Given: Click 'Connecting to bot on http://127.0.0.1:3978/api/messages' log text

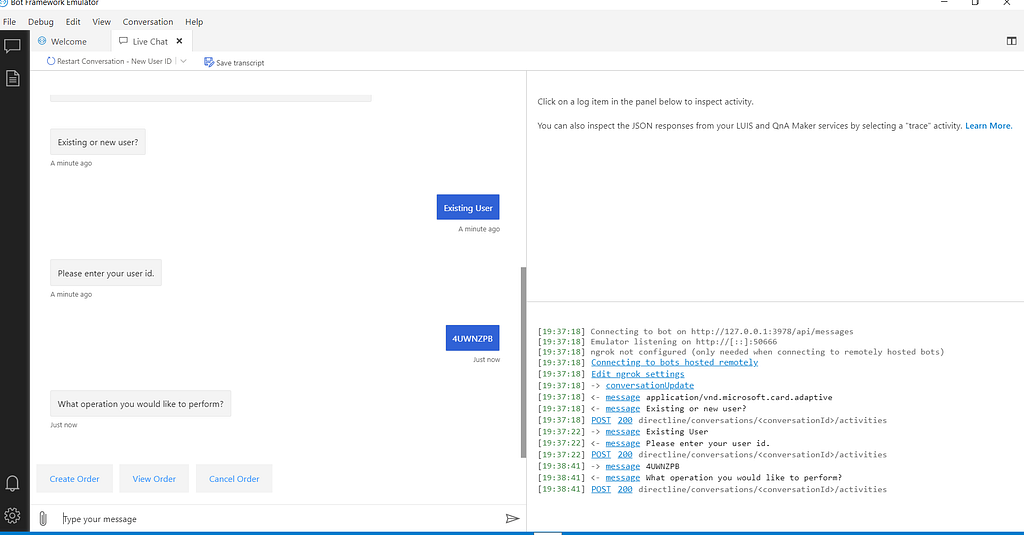Looking at the screenshot, I should click(x=722, y=332).
